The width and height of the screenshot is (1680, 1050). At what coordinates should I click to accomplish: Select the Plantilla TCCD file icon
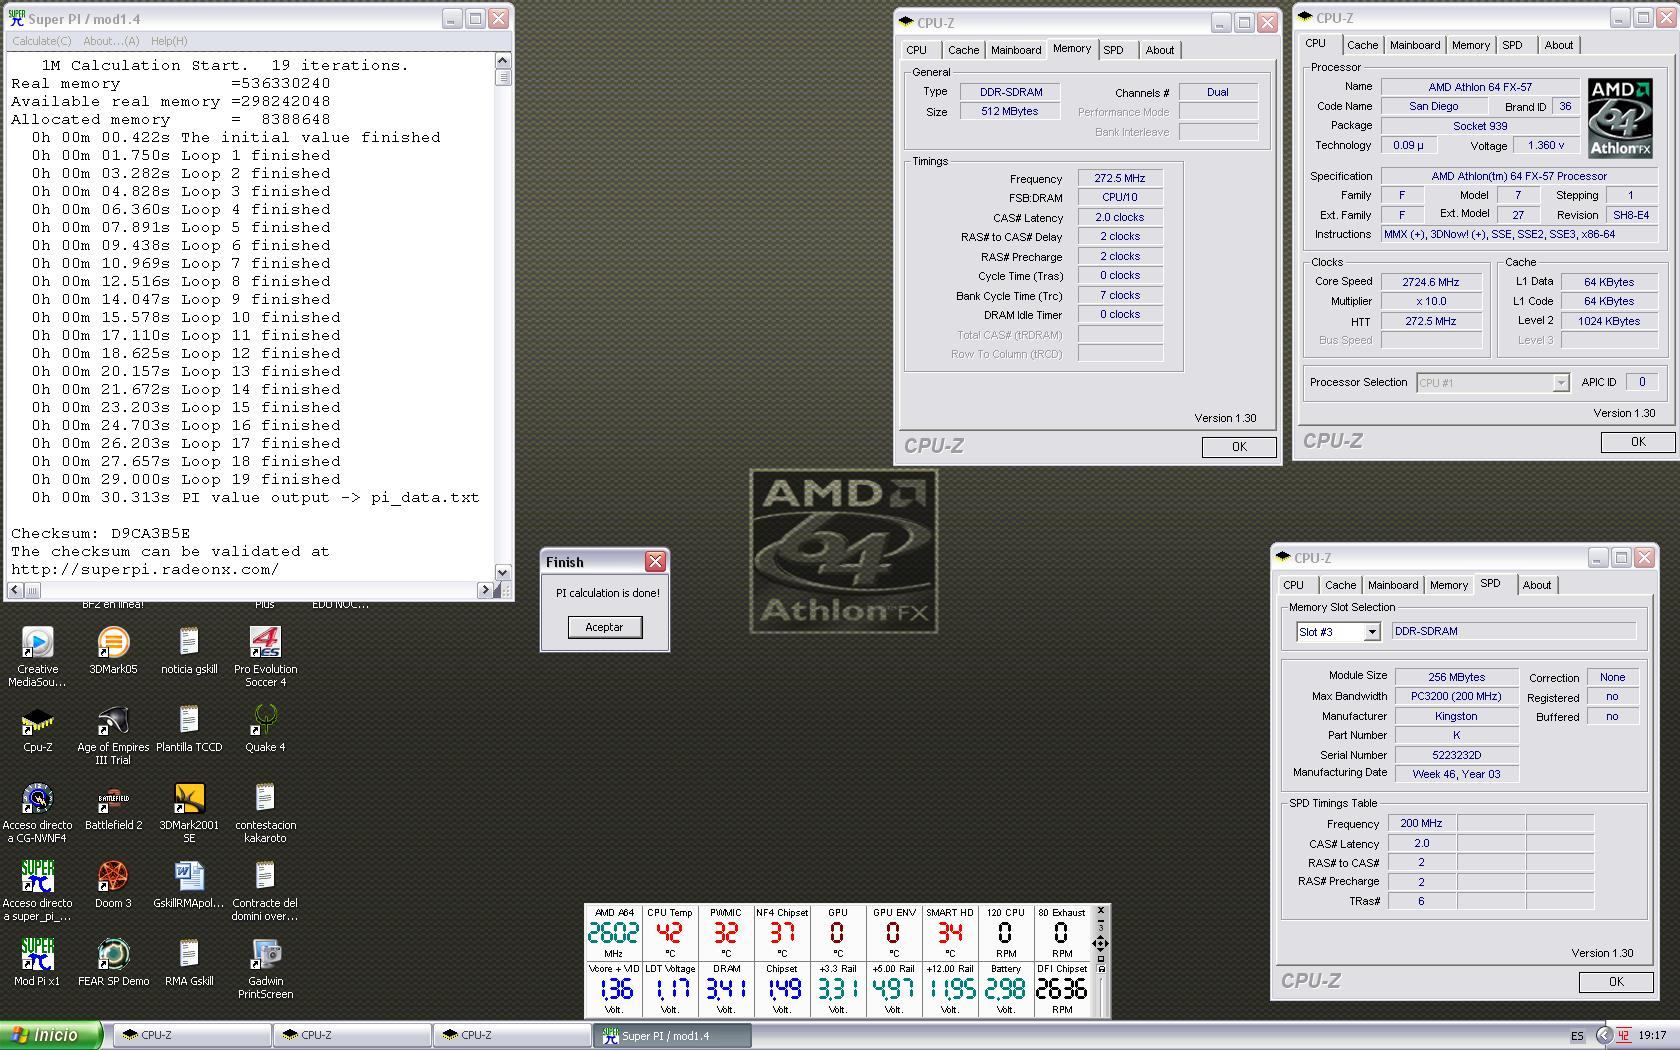[189, 729]
